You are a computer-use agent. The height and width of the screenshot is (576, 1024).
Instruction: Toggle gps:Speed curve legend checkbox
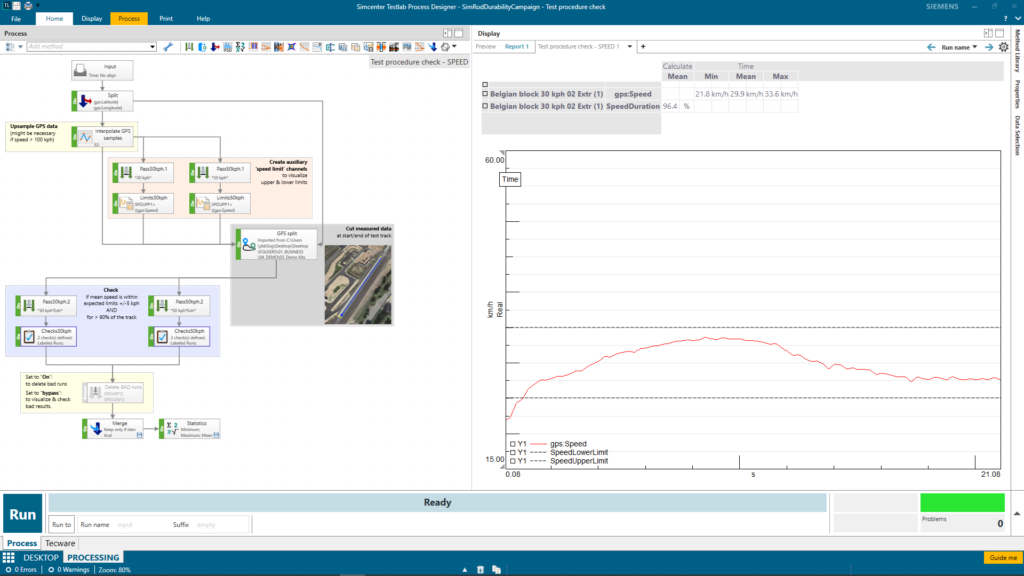(x=513, y=443)
